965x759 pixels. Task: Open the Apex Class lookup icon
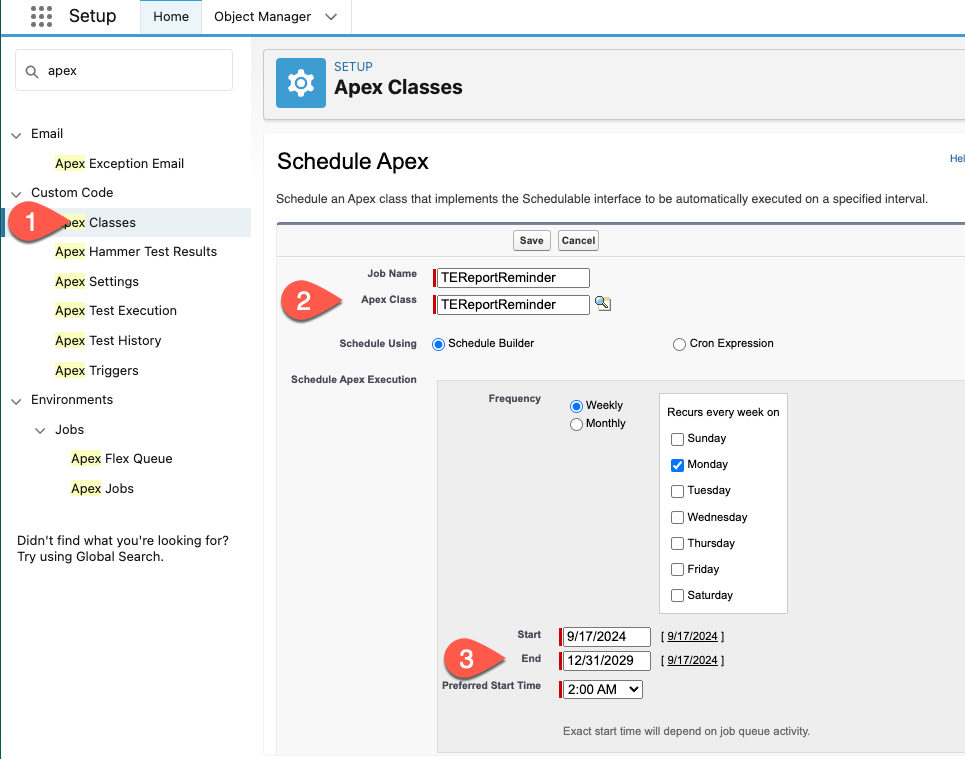[x=603, y=303]
